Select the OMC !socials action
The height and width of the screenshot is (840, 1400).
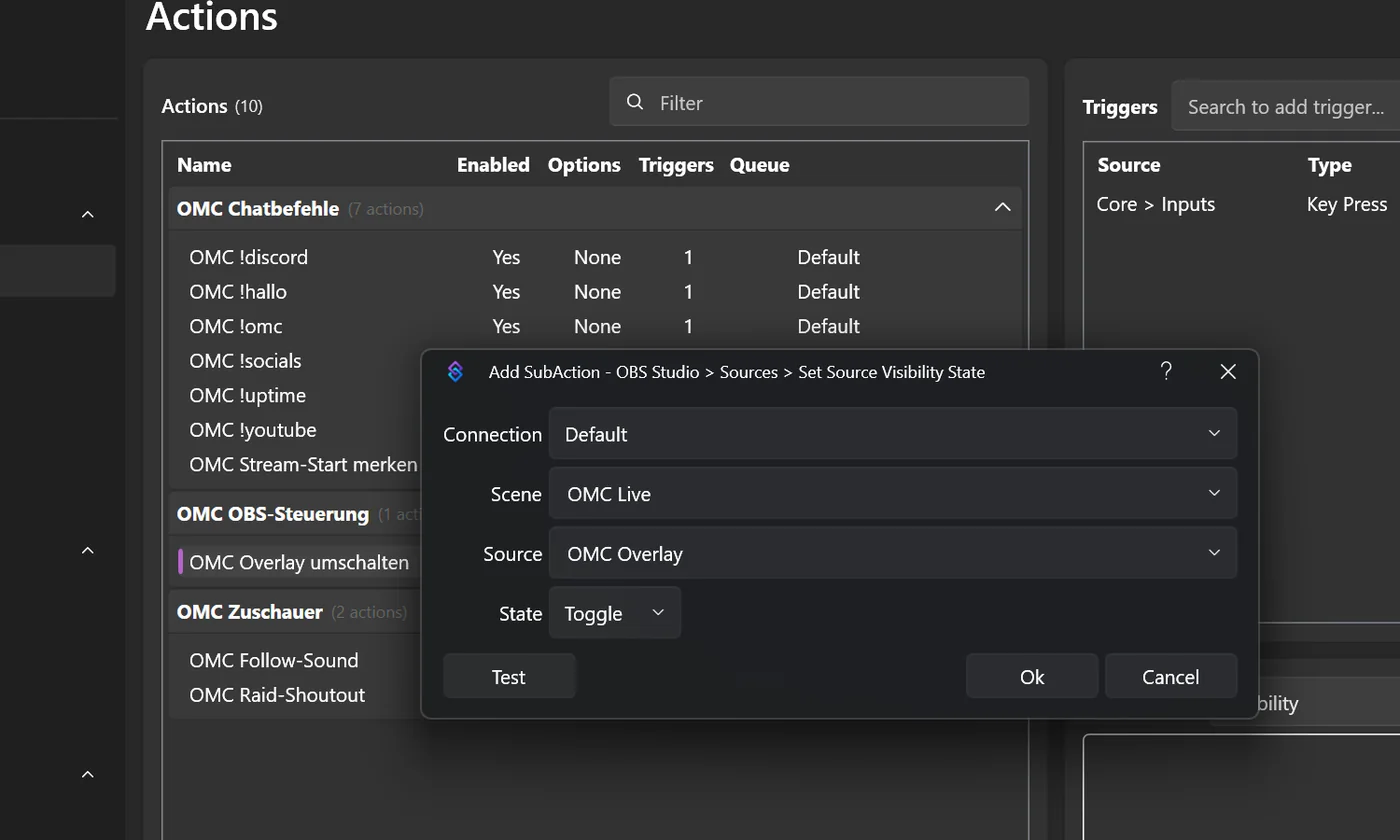245,361
